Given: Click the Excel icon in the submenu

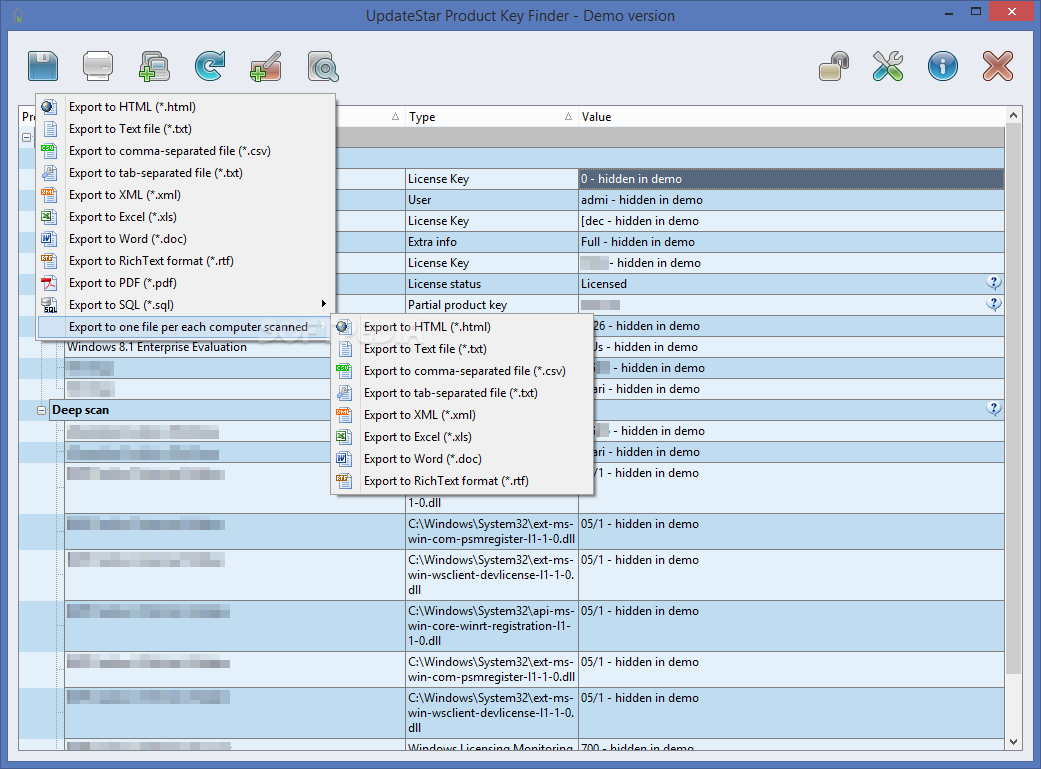Looking at the screenshot, I should 343,436.
